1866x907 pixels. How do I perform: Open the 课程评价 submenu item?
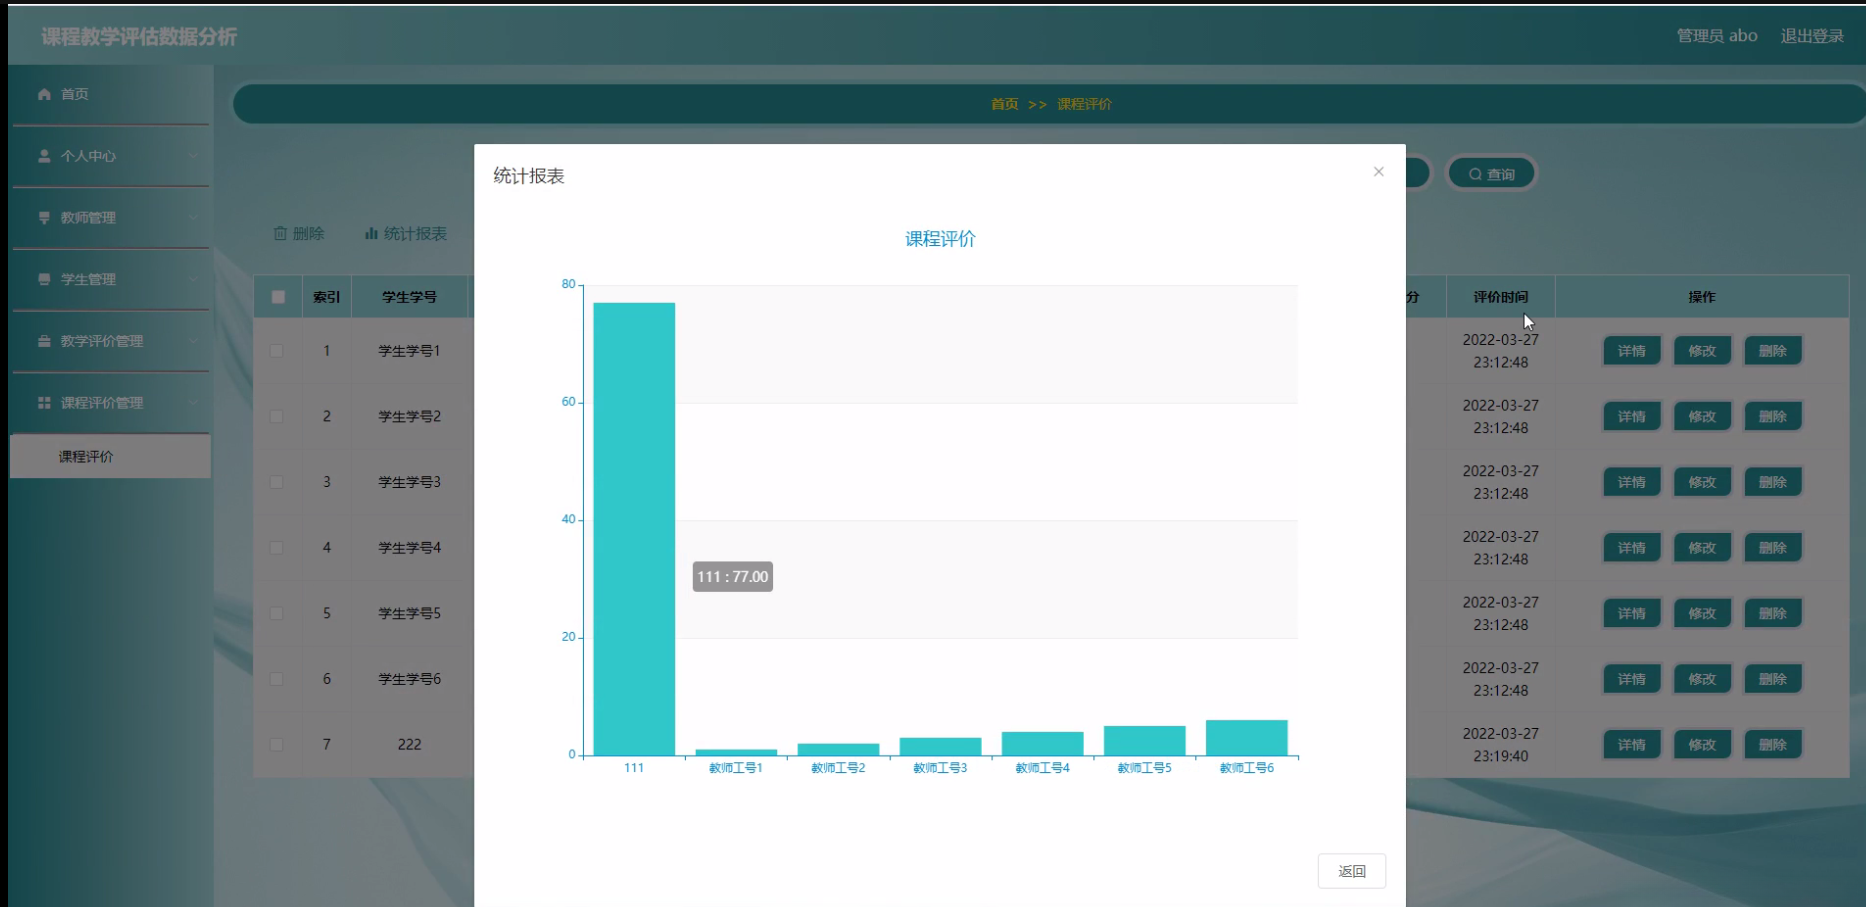pos(86,456)
